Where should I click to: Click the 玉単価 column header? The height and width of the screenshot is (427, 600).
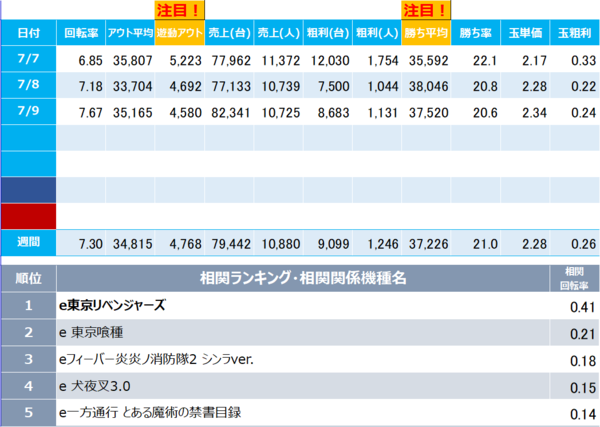(x=525, y=33)
